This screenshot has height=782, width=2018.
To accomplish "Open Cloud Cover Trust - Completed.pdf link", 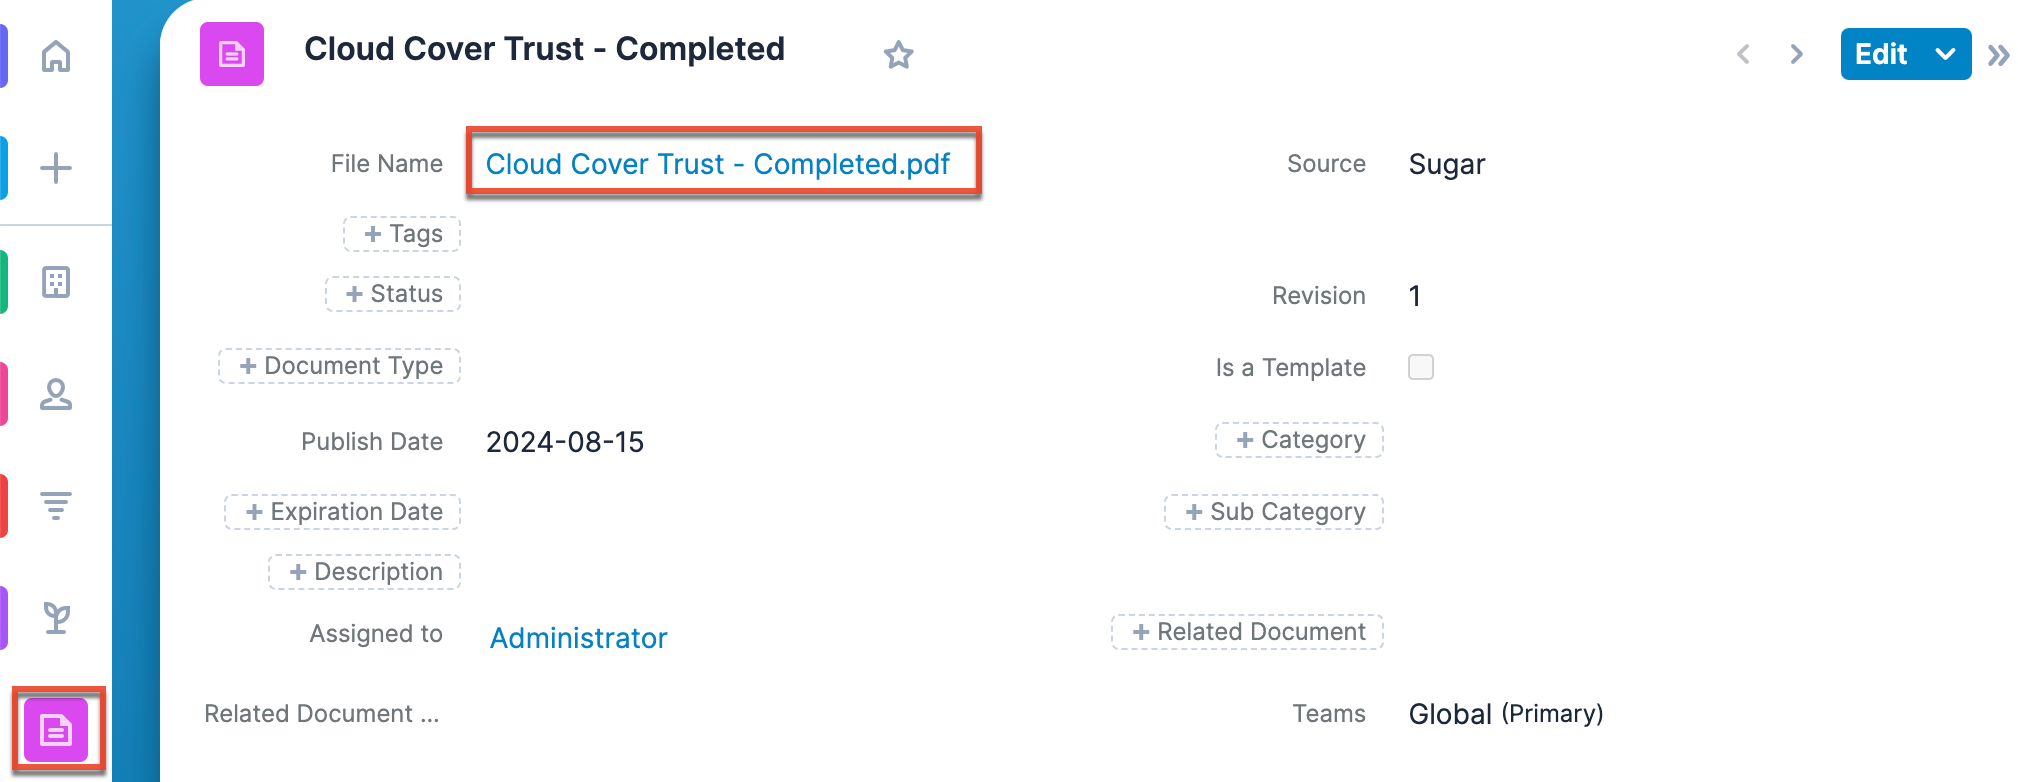I will 718,164.
